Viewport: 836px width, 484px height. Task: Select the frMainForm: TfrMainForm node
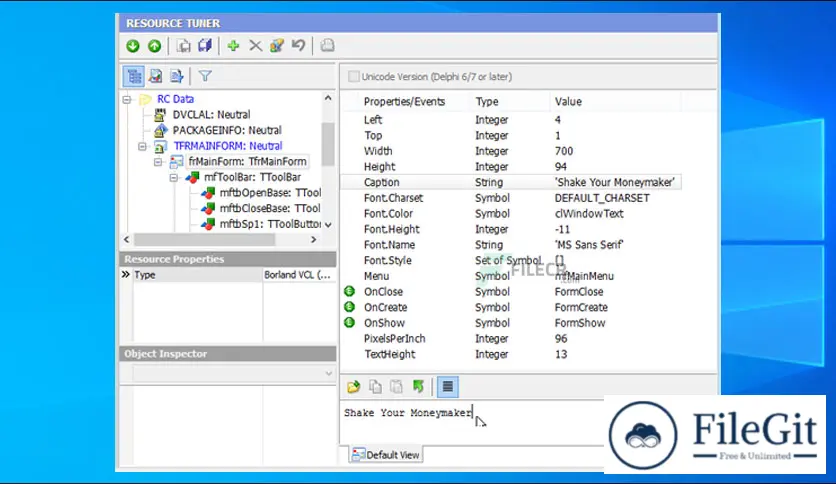(x=247, y=162)
